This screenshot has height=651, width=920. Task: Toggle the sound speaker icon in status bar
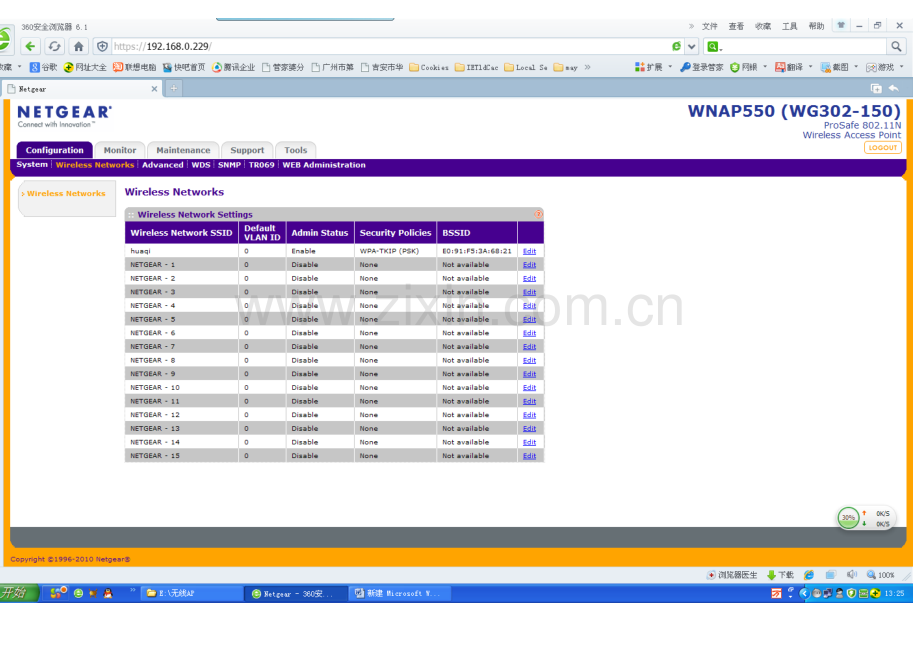[851, 575]
